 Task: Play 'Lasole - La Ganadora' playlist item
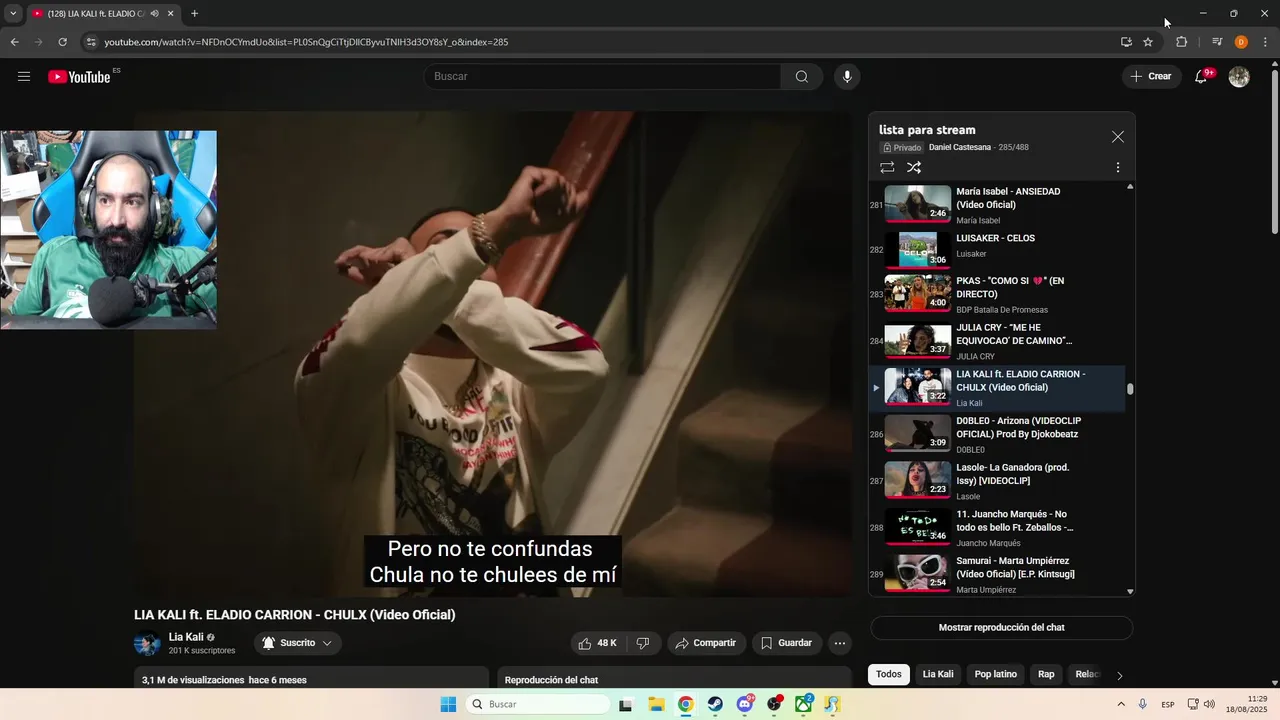997,480
